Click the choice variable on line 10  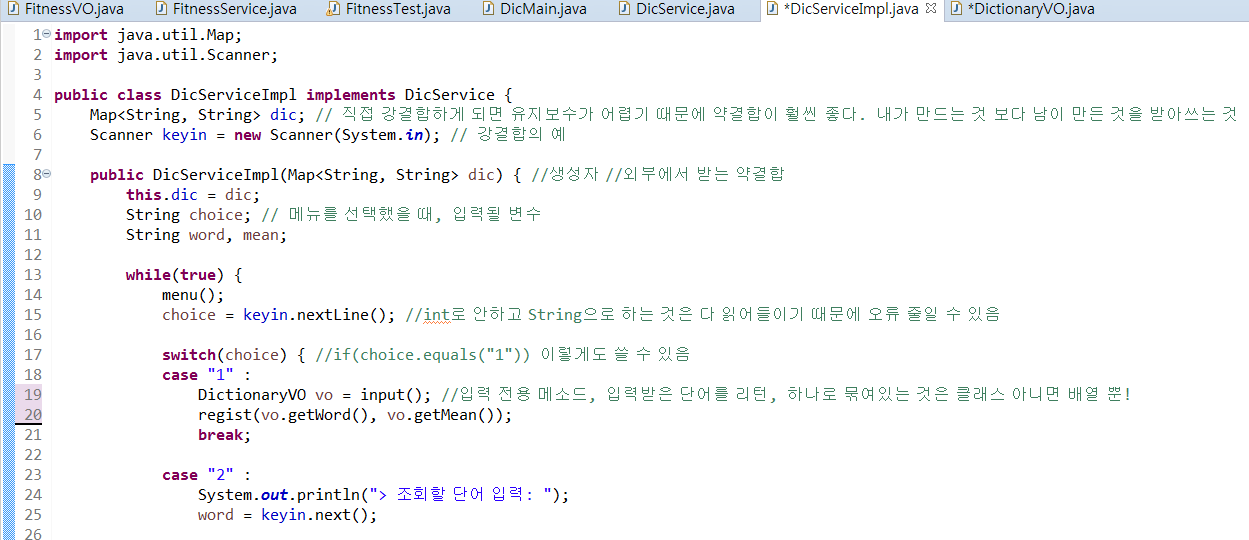click(x=216, y=215)
